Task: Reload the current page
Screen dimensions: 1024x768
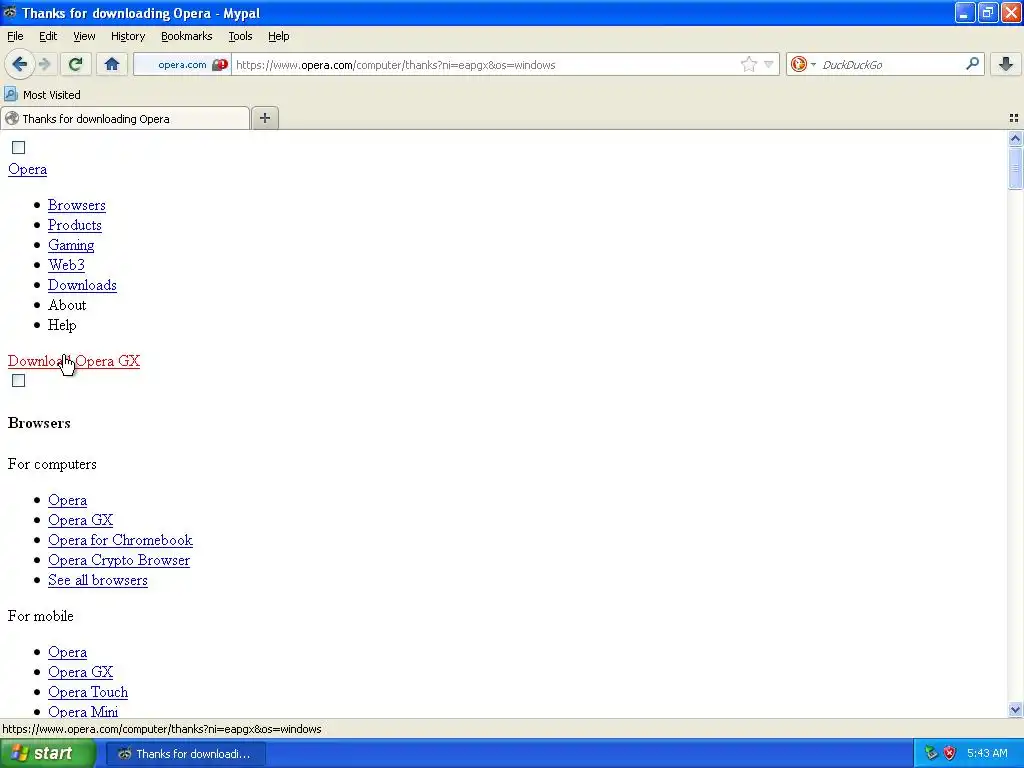Action: pyautogui.click(x=76, y=64)
